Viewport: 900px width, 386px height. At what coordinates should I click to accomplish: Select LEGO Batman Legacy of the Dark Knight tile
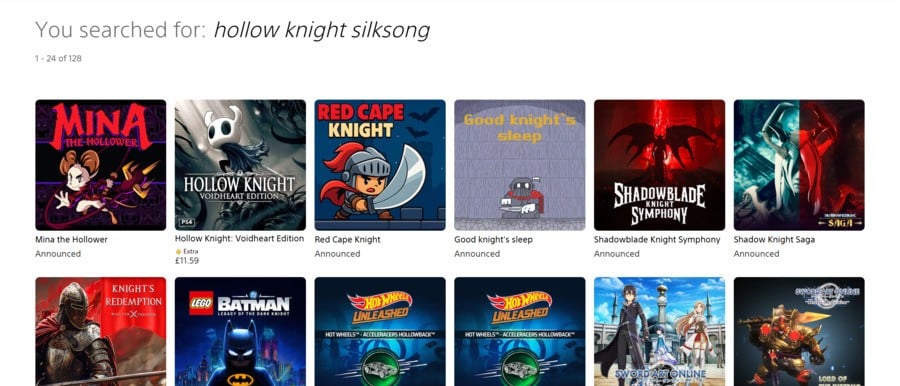(240, 331)
